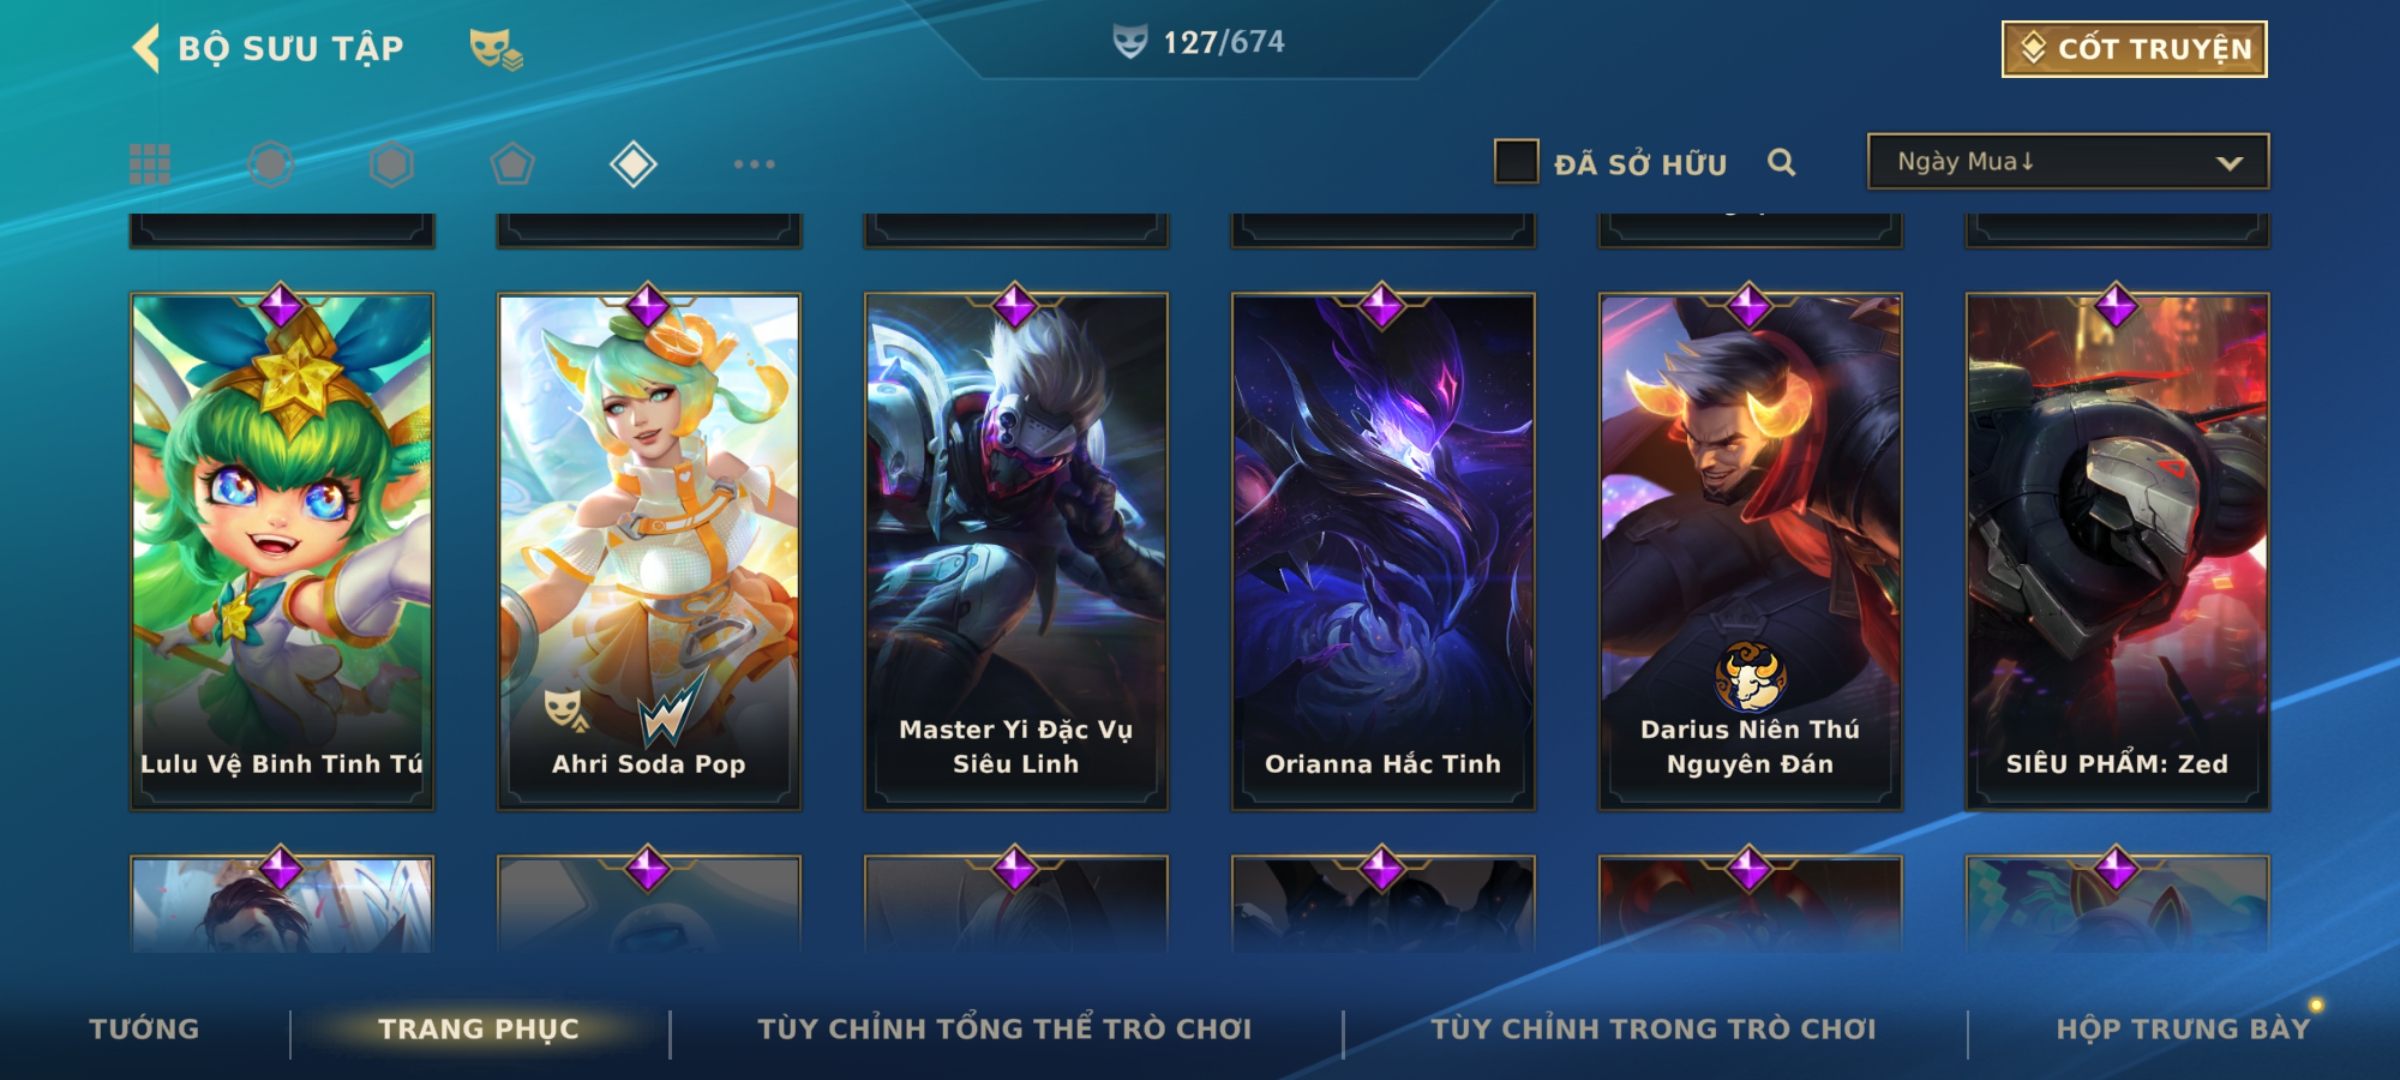The height and width of the screenshot is (1080, 2400).
Task: Open the SIÊU PHẨM: Zed skin card
Action: [x=2117, y=550]
